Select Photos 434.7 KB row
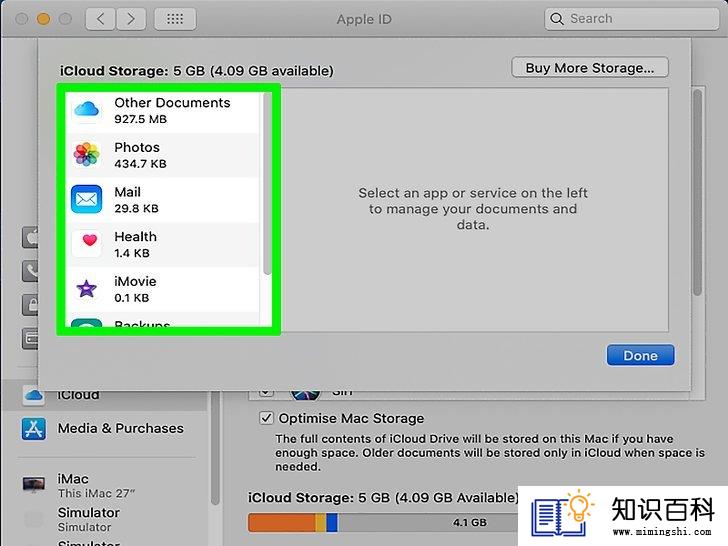Viewport: 728px width, 546px height. (x=162, y=155)
